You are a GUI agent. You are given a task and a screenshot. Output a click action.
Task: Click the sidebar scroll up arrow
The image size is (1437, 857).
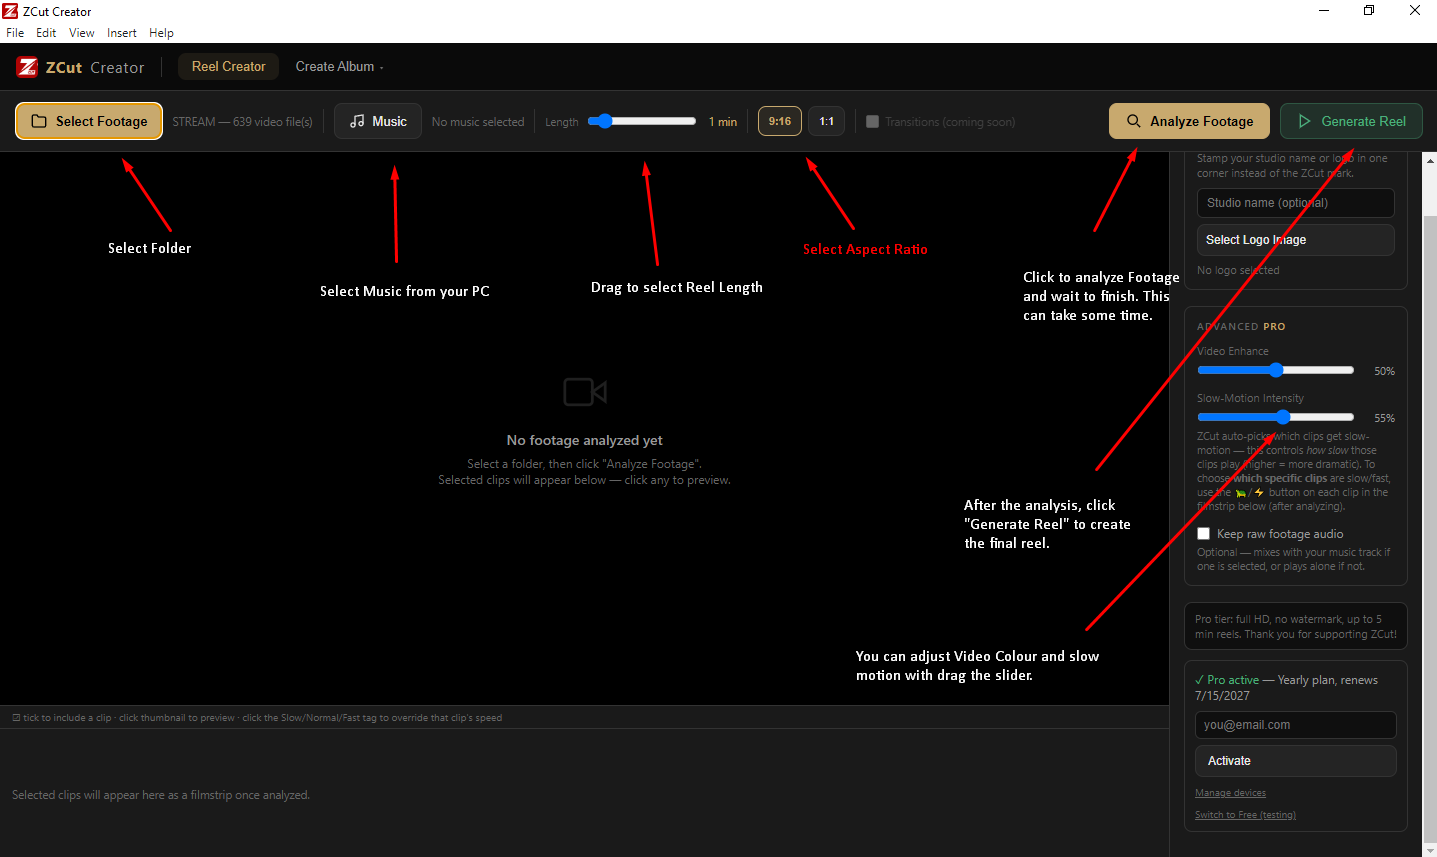tap(1430, 159)
